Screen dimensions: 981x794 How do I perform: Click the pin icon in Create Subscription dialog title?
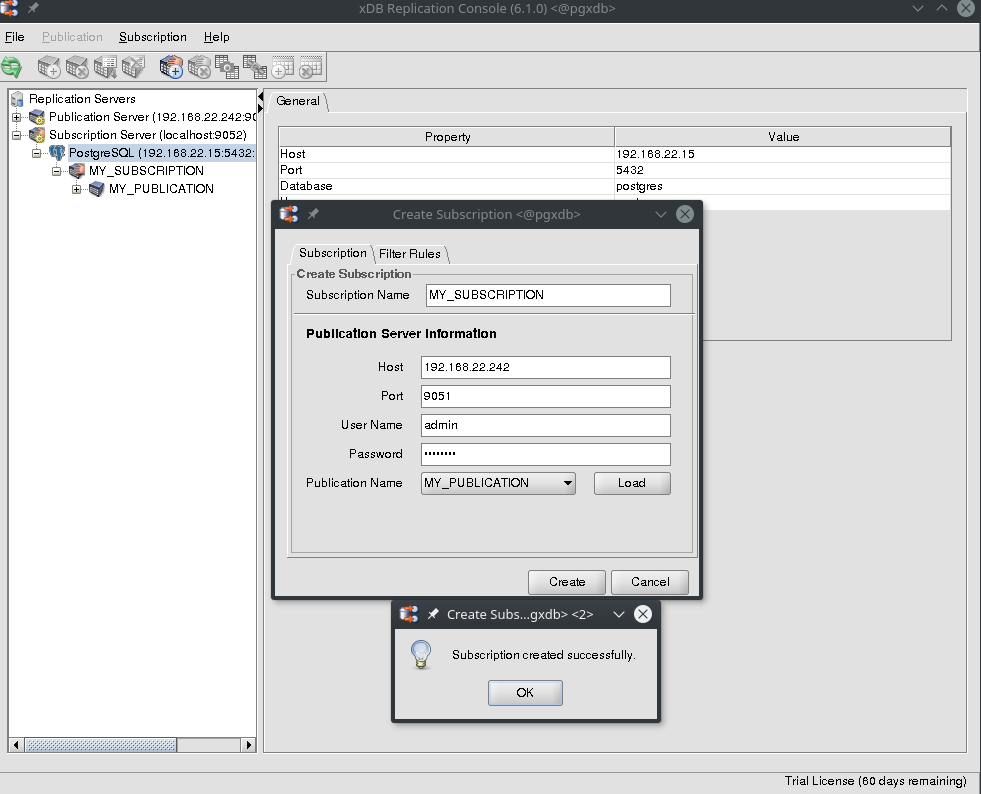(313, 214)
